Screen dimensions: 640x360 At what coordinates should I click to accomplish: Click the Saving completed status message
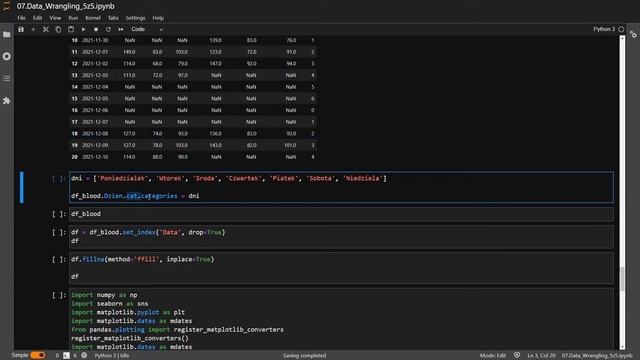click(x=304, y=356)
